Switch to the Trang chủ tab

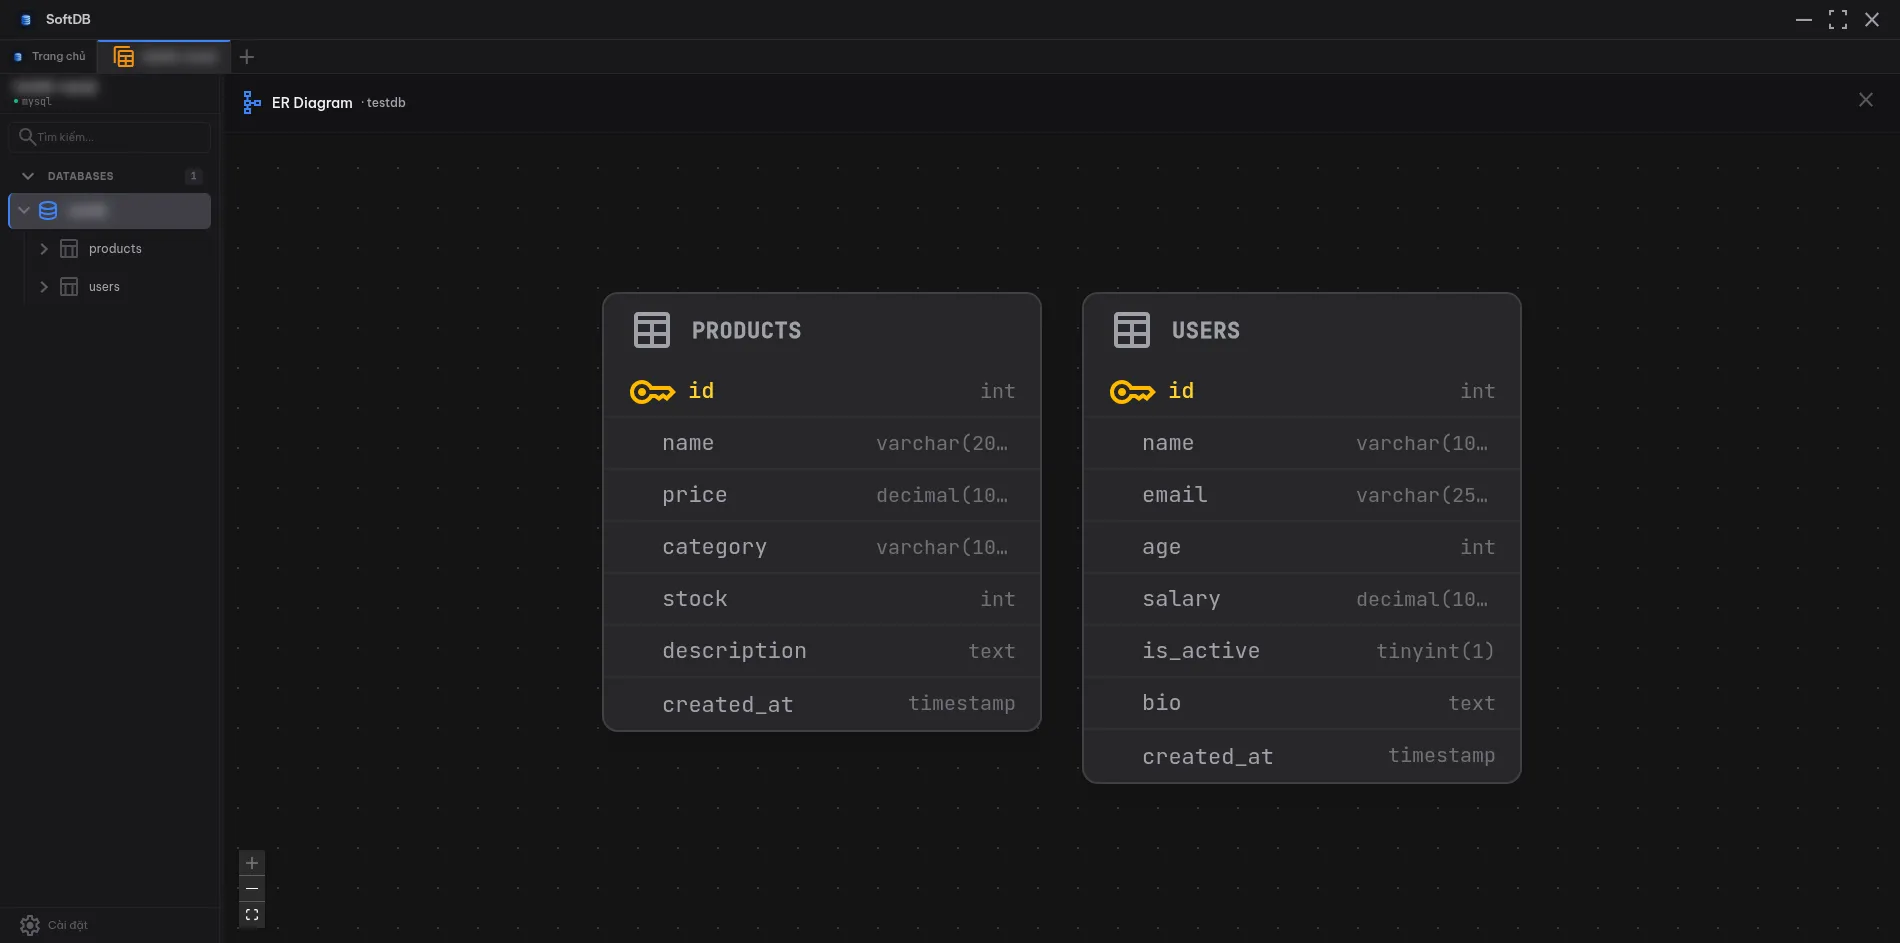click(50, 57)
